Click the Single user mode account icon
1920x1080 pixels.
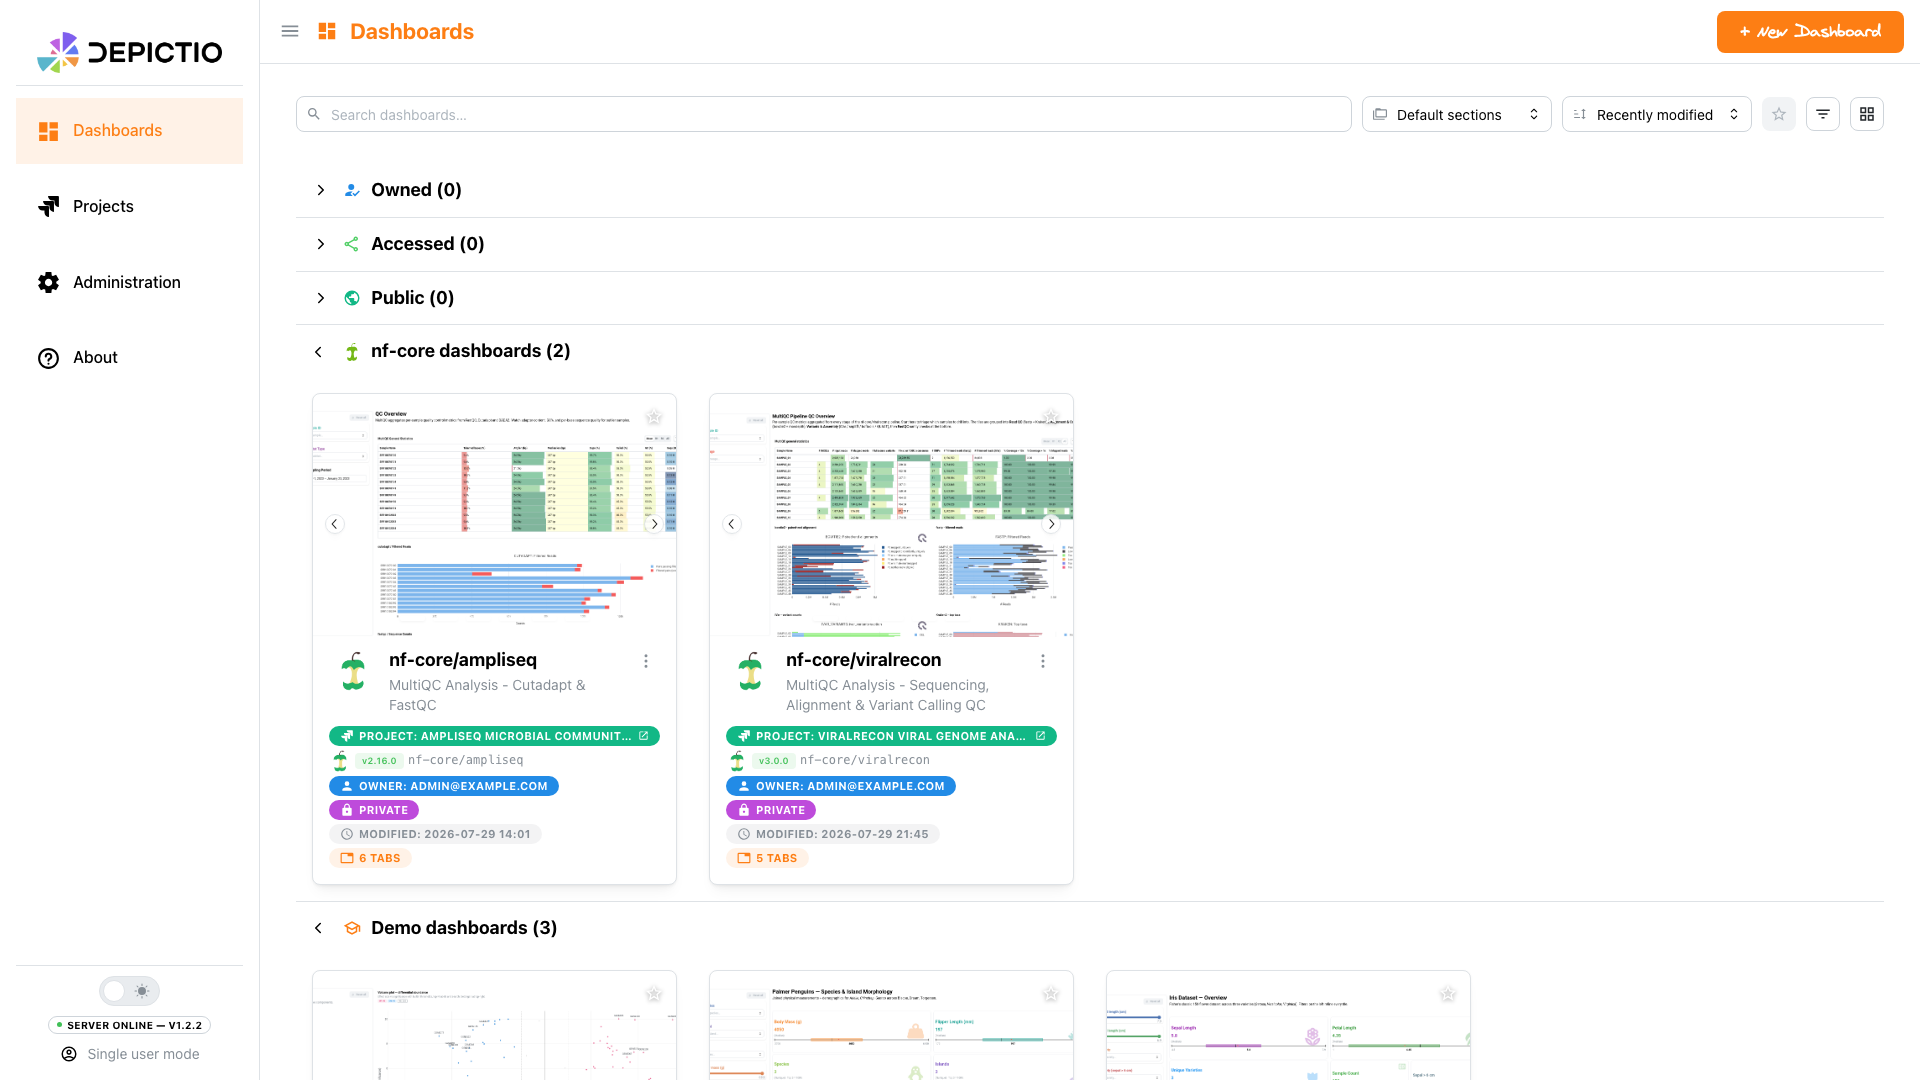[x=69, y=1054]
